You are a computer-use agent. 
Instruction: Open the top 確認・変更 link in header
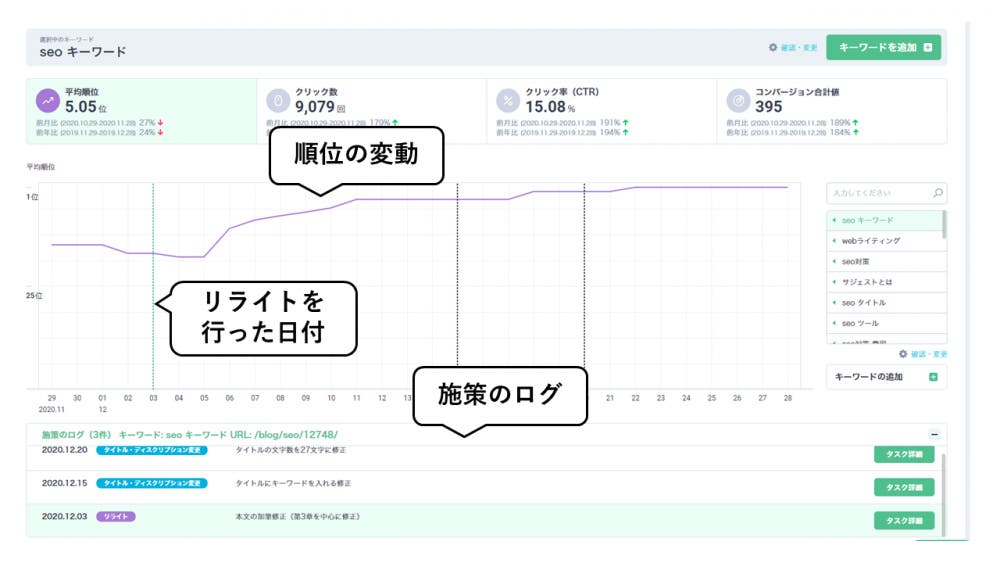pyautogui.click(x=799, y=48)
